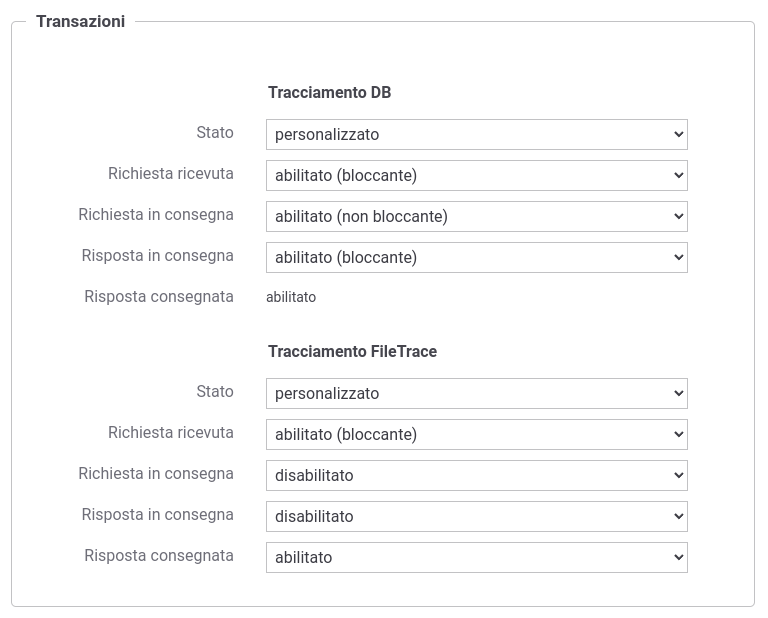Image resolution: width=768 pixels, height=618 pixels.
Task: Expand DB Richiesta in consegna 'abilitato (non bloccante)' dropdown
Action: (x=477, y=216)
